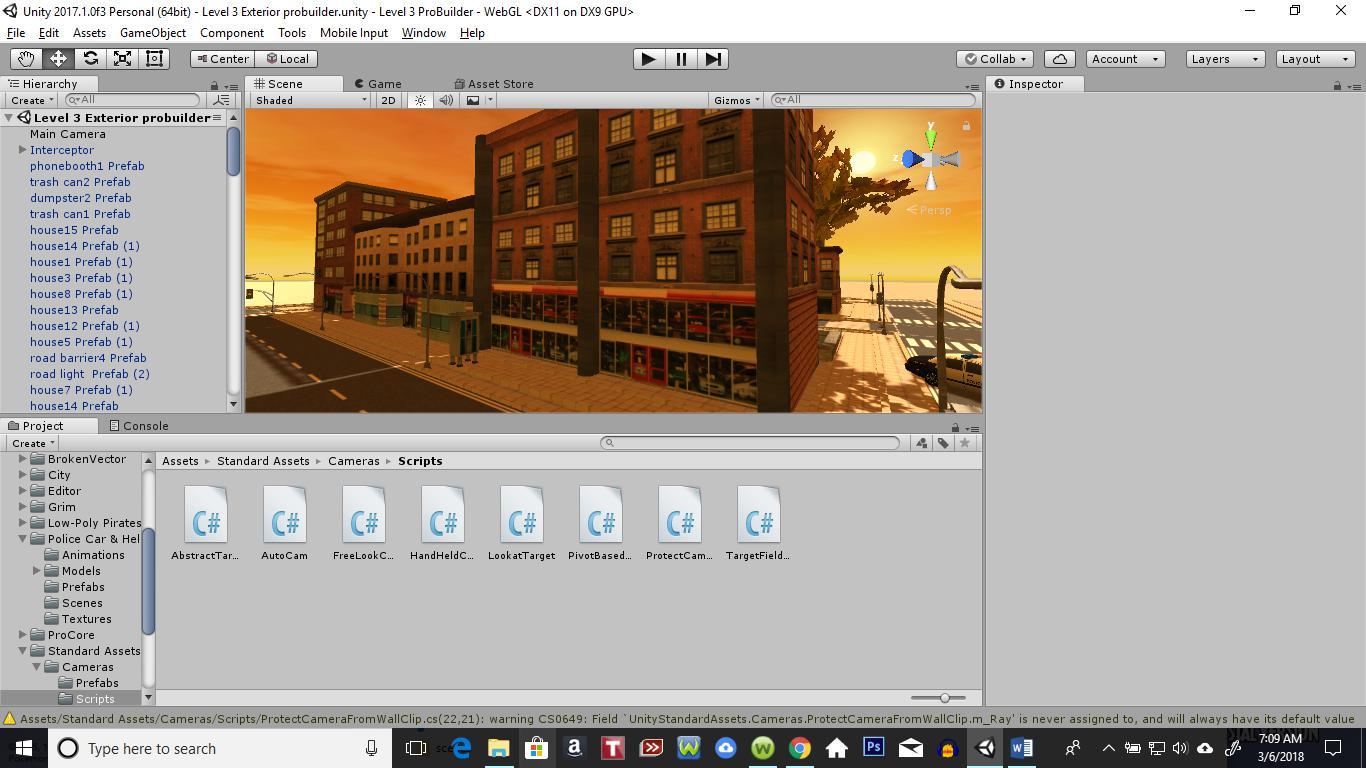Click hierarchy search filter icon button
The width and height of the screenshot is (1366, 768).
point(222,100)
